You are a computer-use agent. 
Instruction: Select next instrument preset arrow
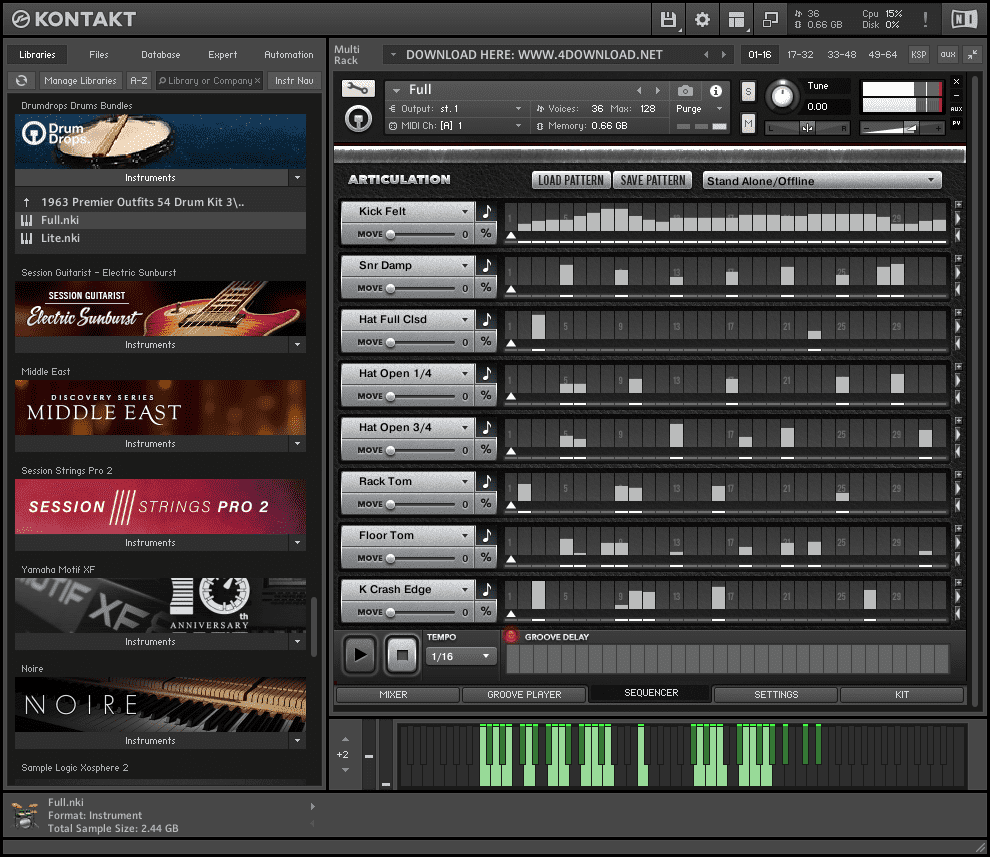click(x=657, y=90)
